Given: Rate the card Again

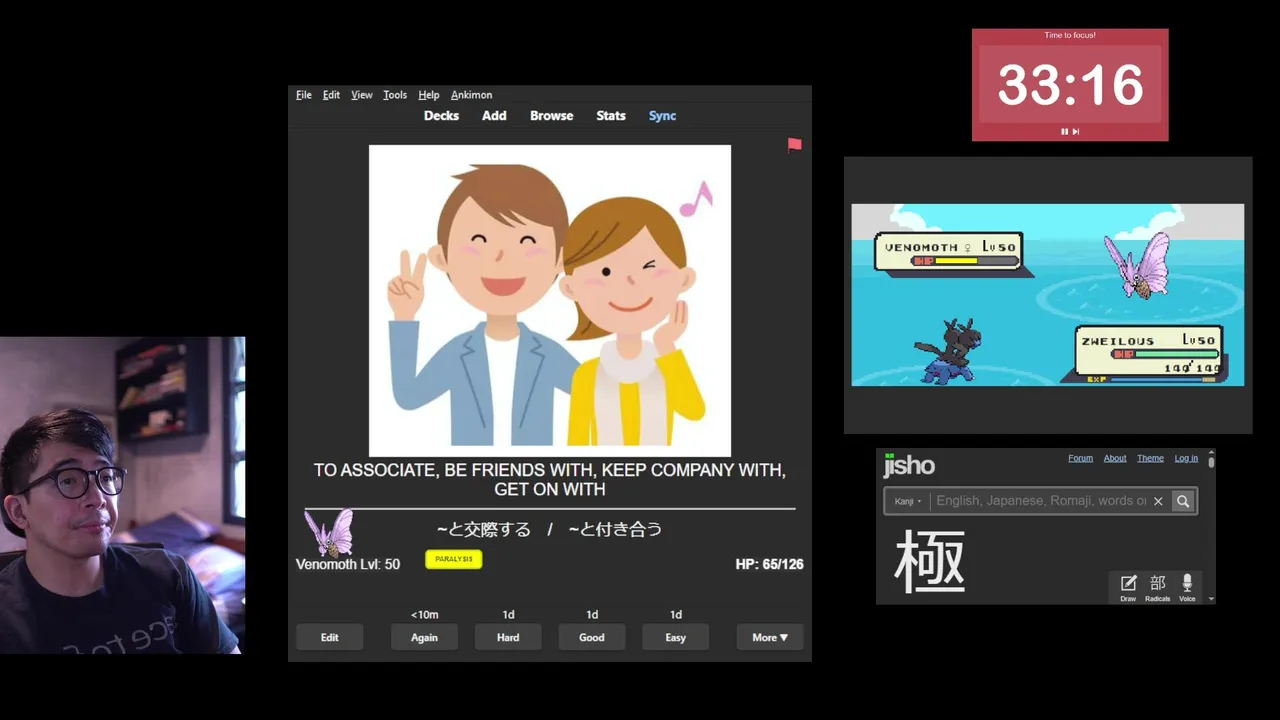Looking at the screenshot, I should tap(424, 637).
